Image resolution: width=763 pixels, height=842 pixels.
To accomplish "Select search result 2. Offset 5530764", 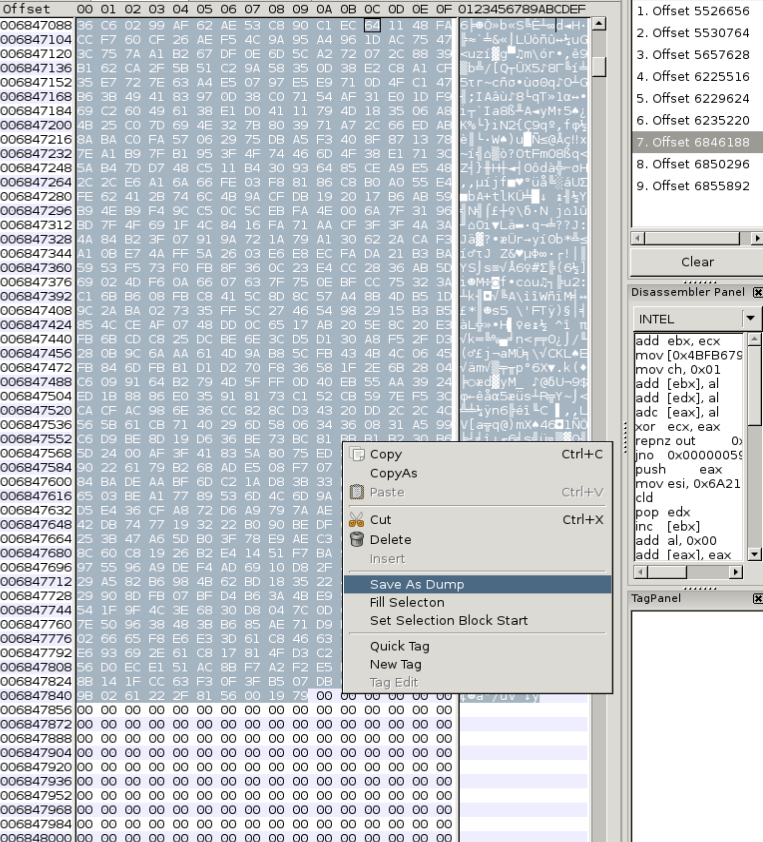I will 693,33.
